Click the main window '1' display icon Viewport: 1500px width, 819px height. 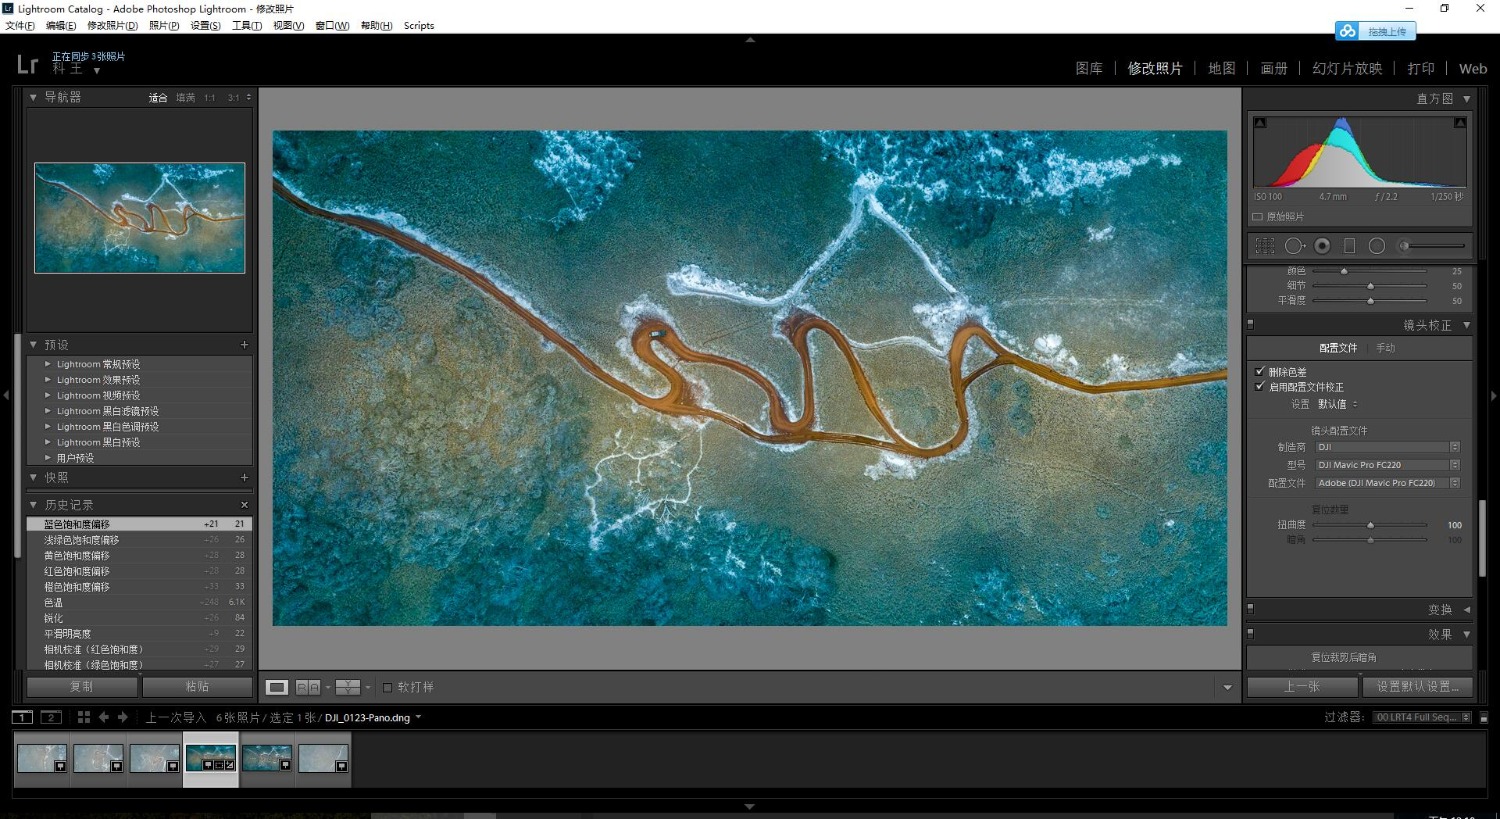click(22, 717)
